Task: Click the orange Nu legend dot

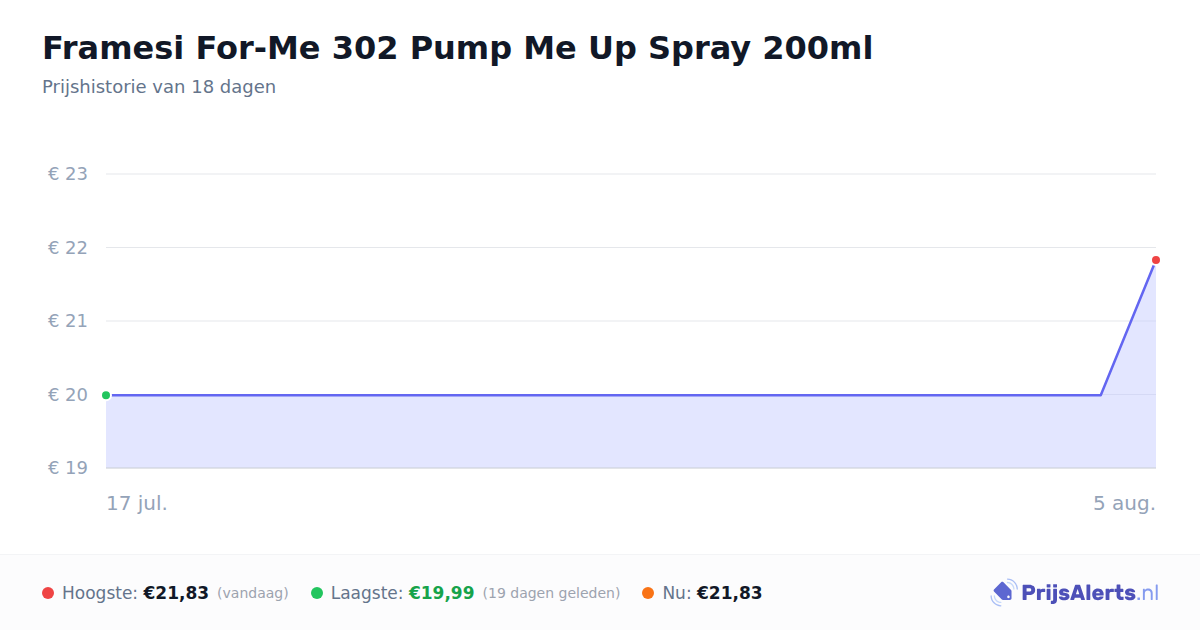Action: (x=648, y=593)
